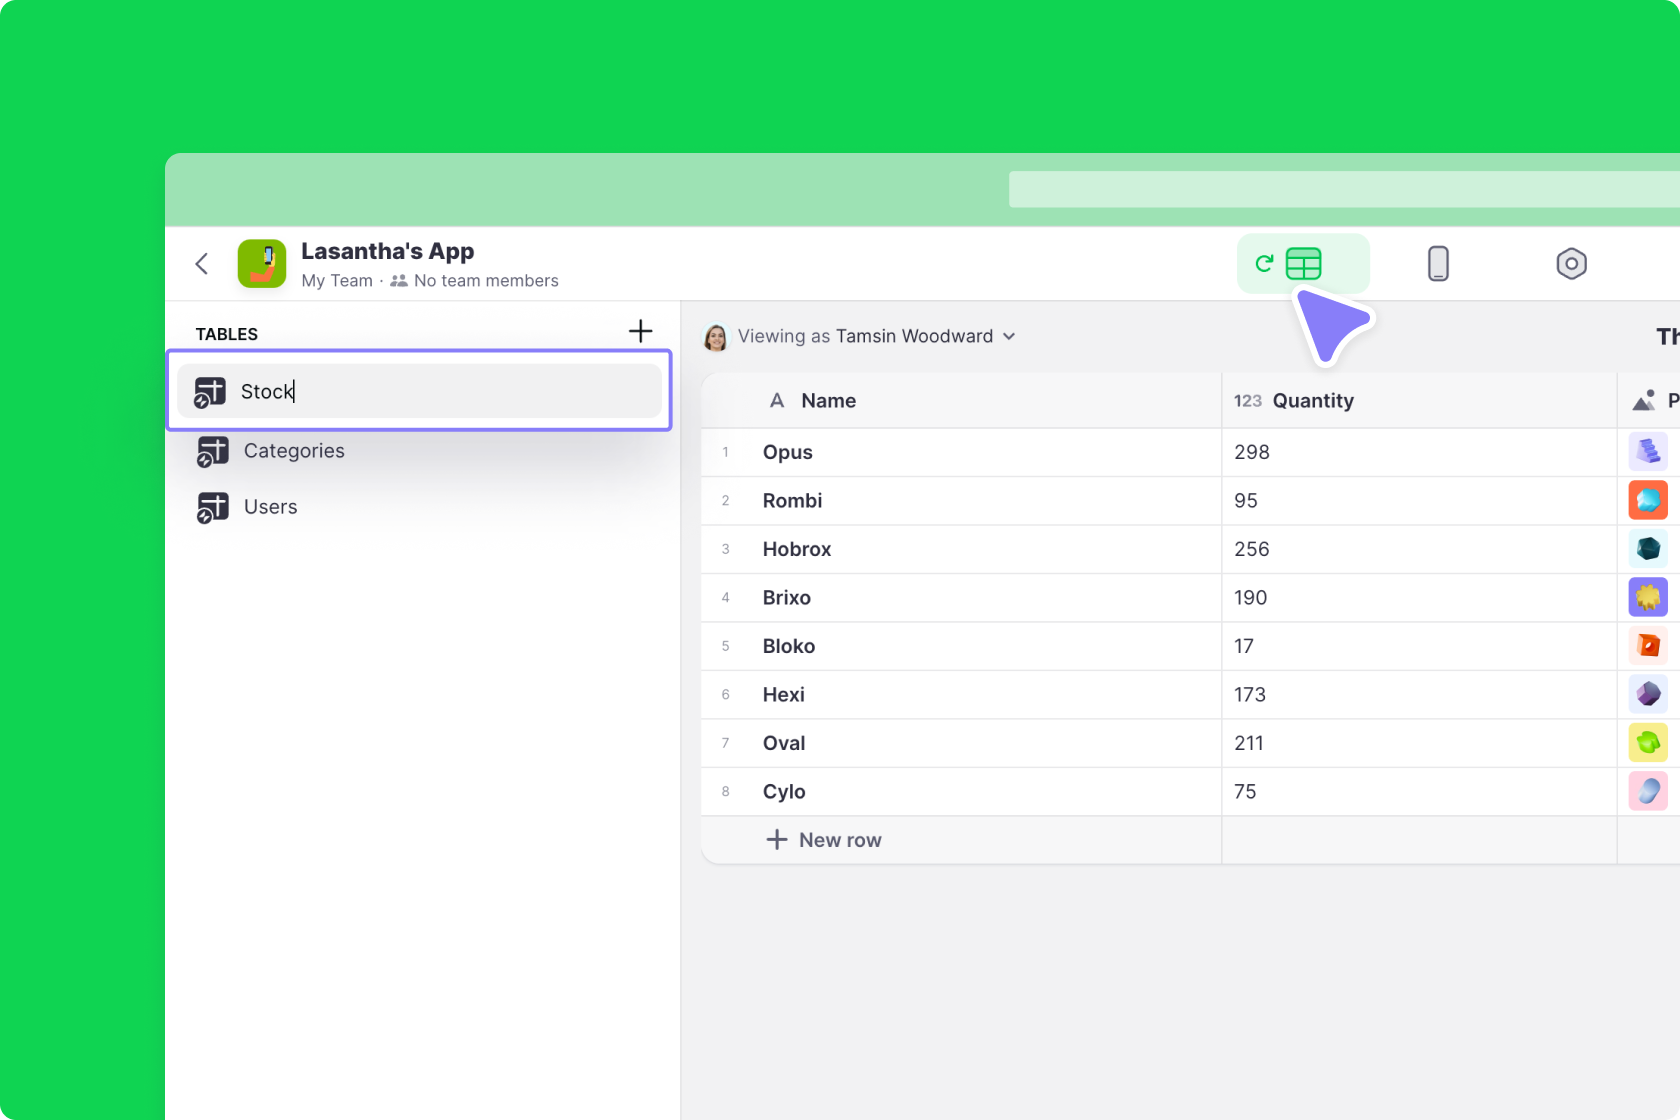1680x1120 pixels.
Task: Click the Rombi orange image thumbnail
Action: 1647,501
